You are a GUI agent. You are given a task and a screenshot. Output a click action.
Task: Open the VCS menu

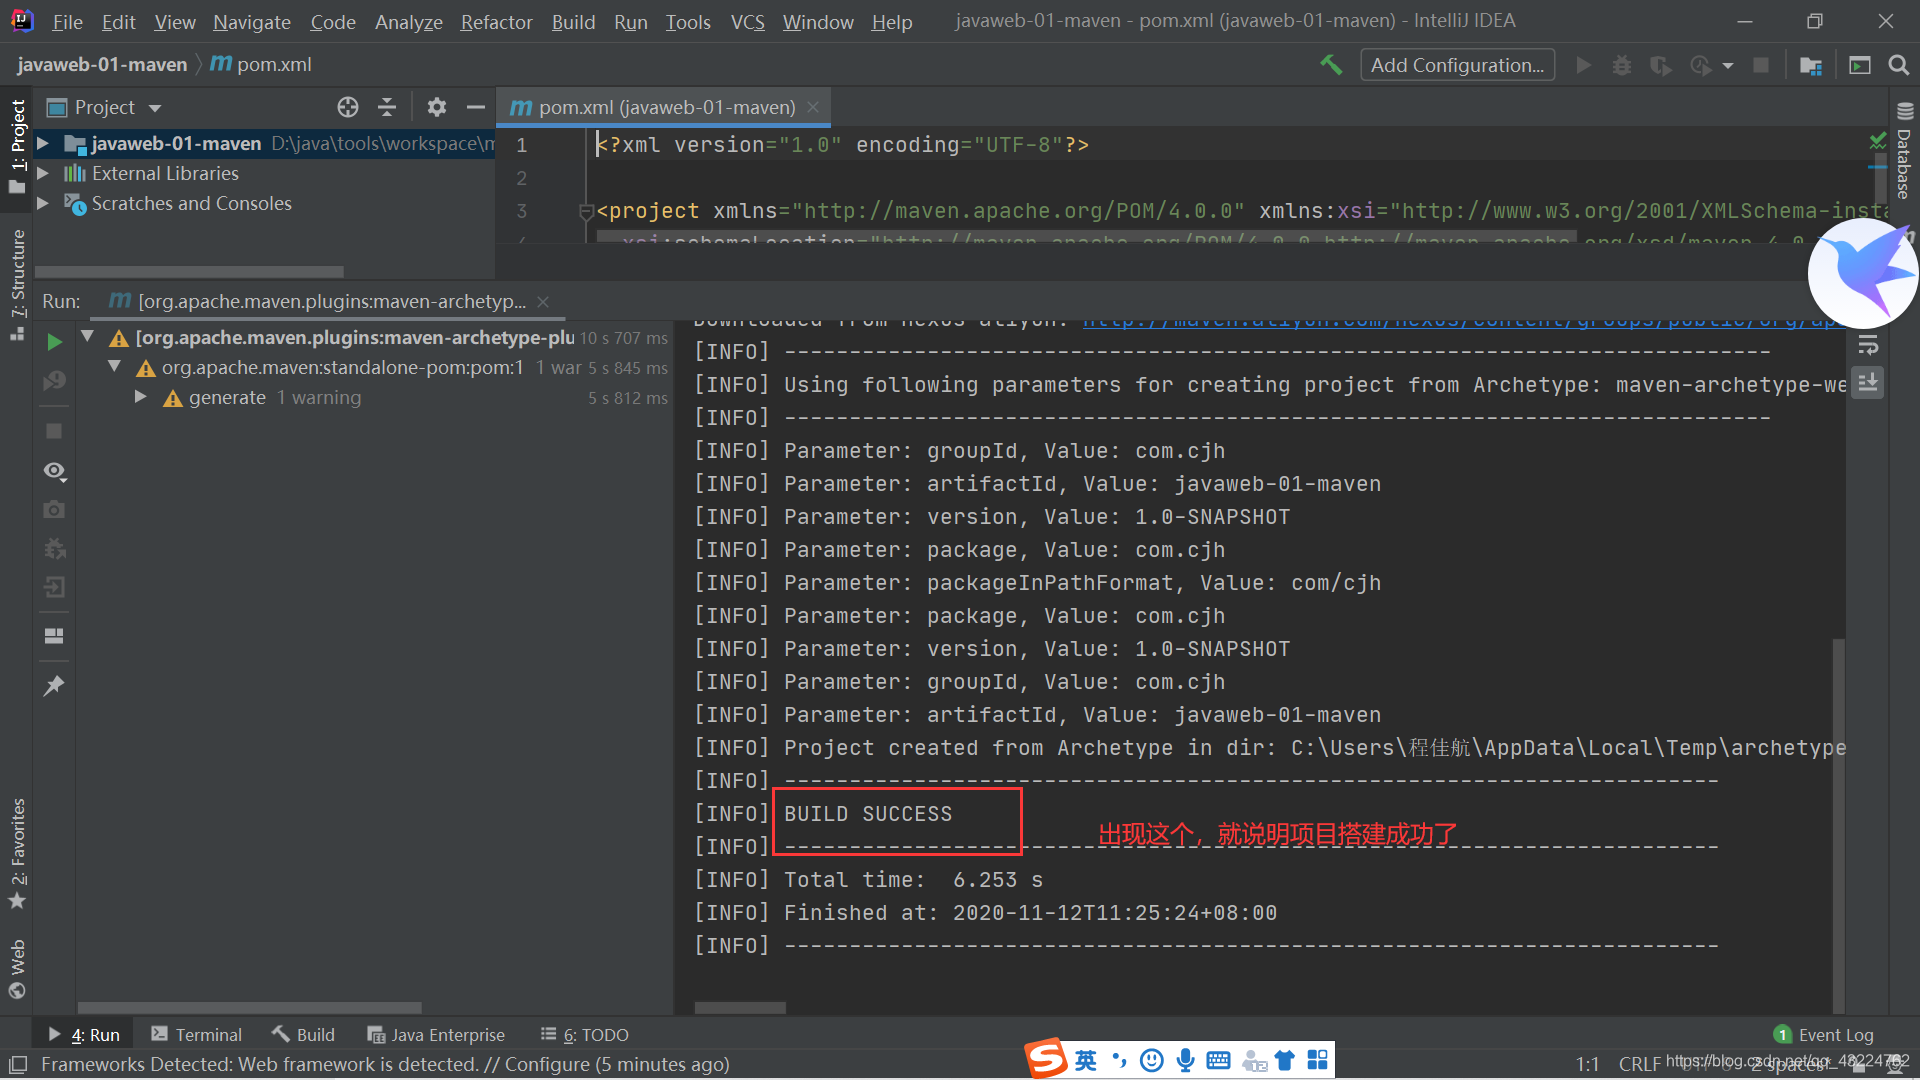pos(747,21)
